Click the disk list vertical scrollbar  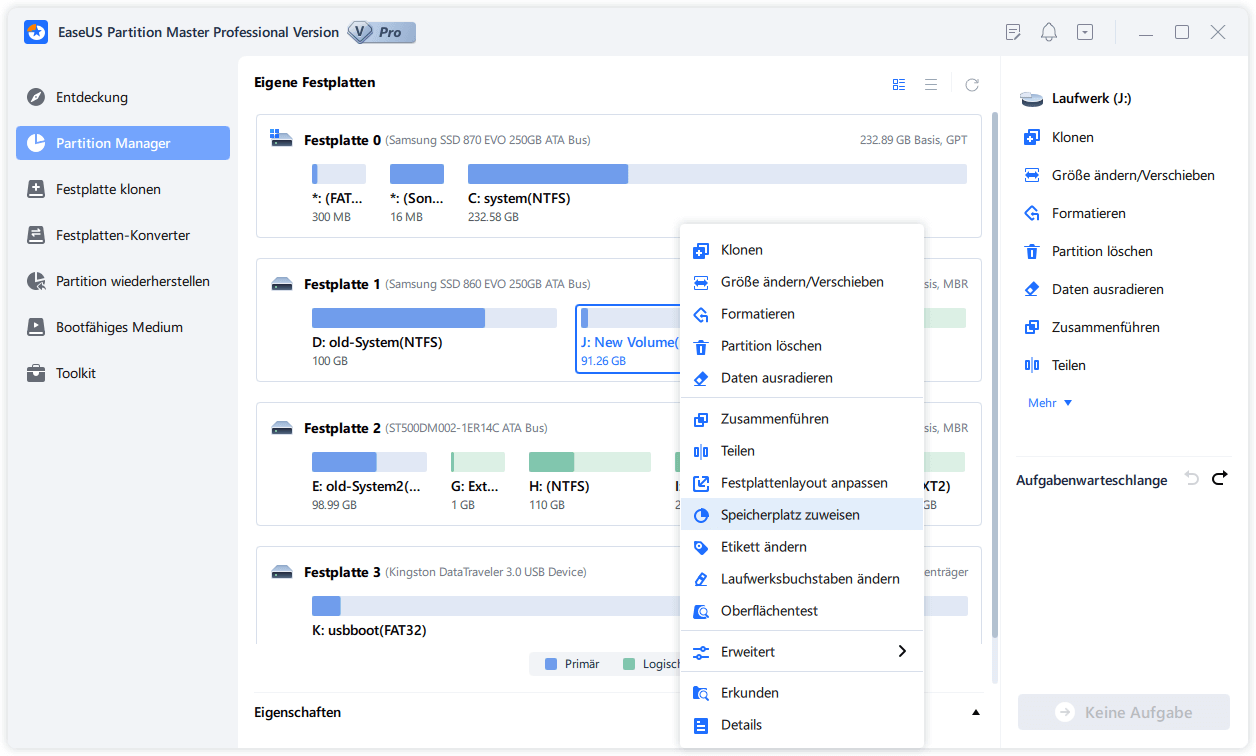pos(994,375)
